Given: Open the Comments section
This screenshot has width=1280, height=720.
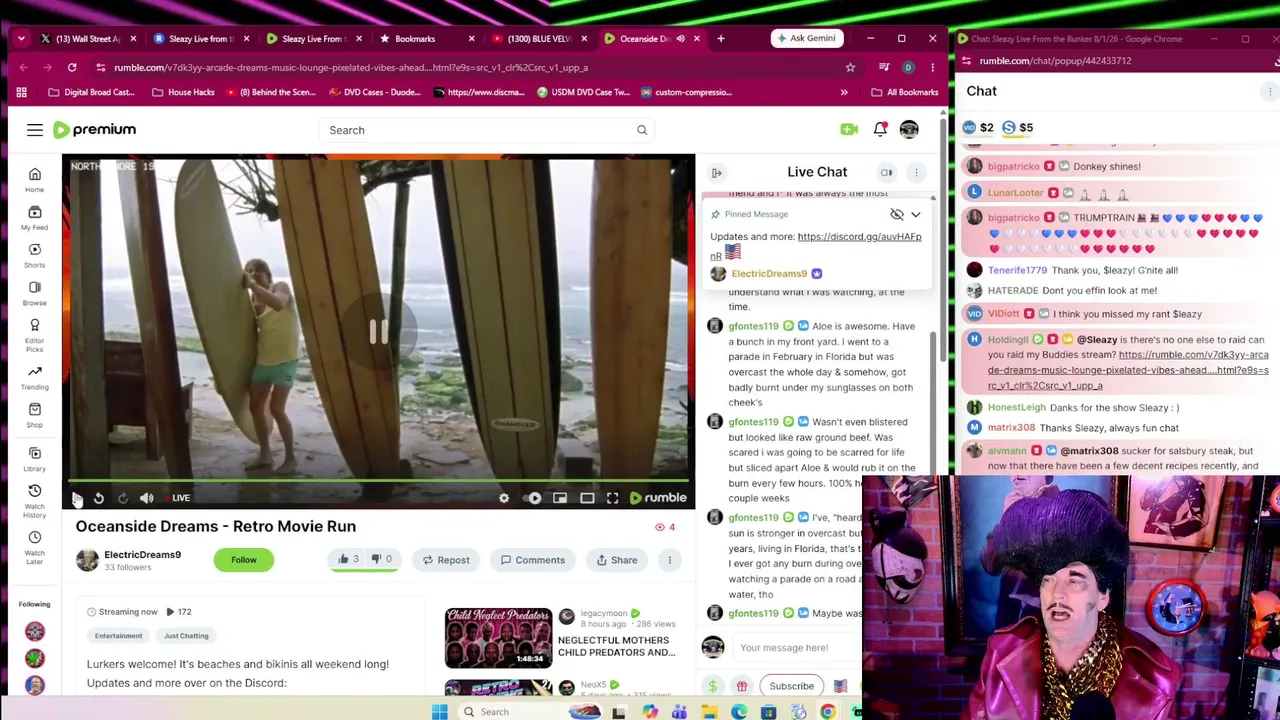Looking at the screenshot, I should pos(533,560).
